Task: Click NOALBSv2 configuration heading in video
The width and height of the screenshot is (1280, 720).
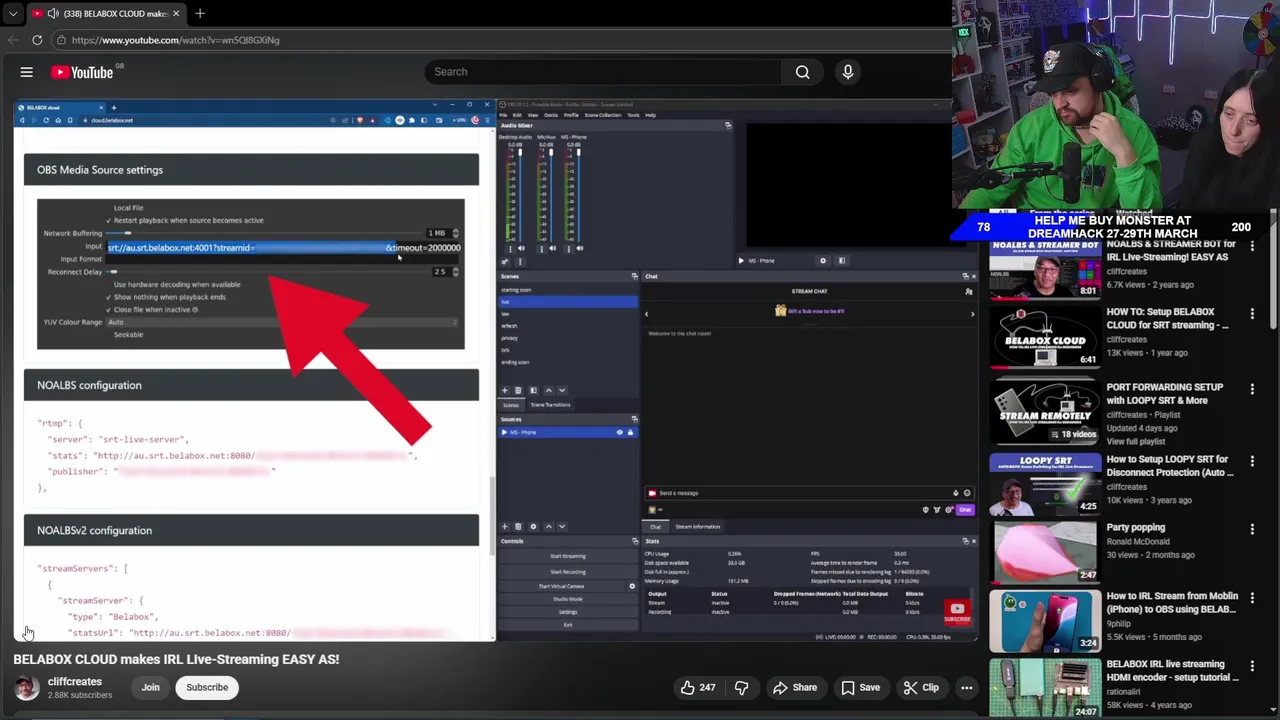Action: tap(94, 531)
